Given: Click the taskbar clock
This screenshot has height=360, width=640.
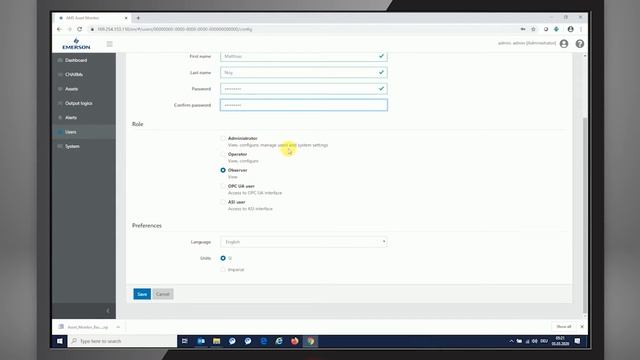Looking at the screenshot, I should pos(560,341).
